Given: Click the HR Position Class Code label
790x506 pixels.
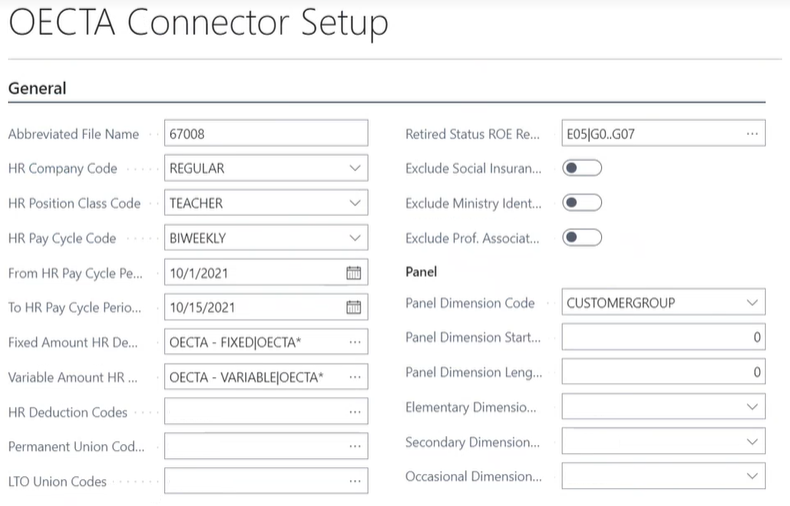Looking at the screenshot, I should coord(75,203).
